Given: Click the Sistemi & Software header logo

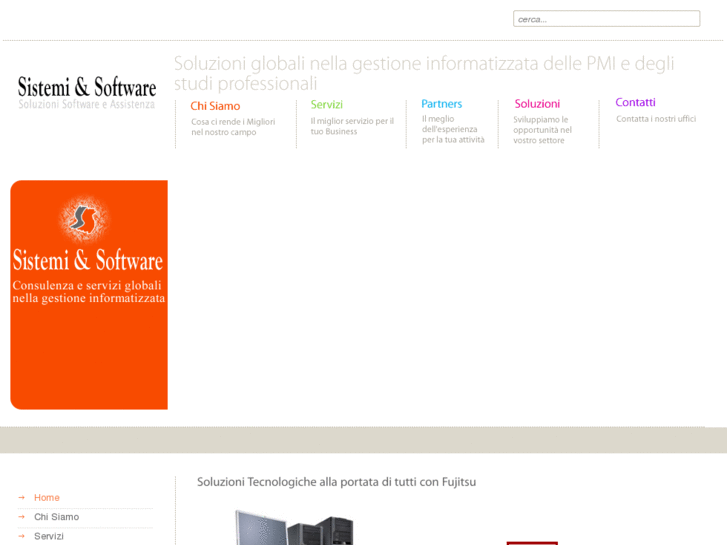Looking at the screenshot, I should point(87,92).
